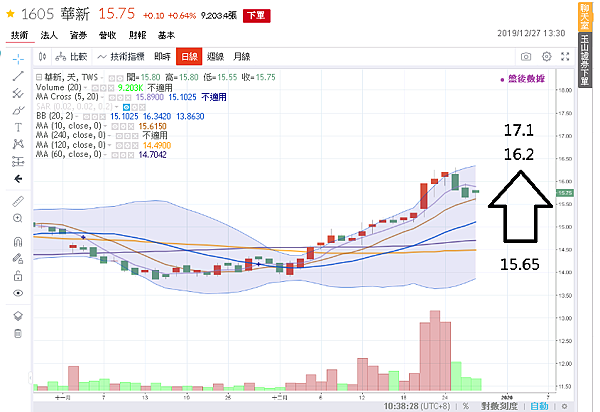Switch to 即時 intraday chart

point(162,57)
